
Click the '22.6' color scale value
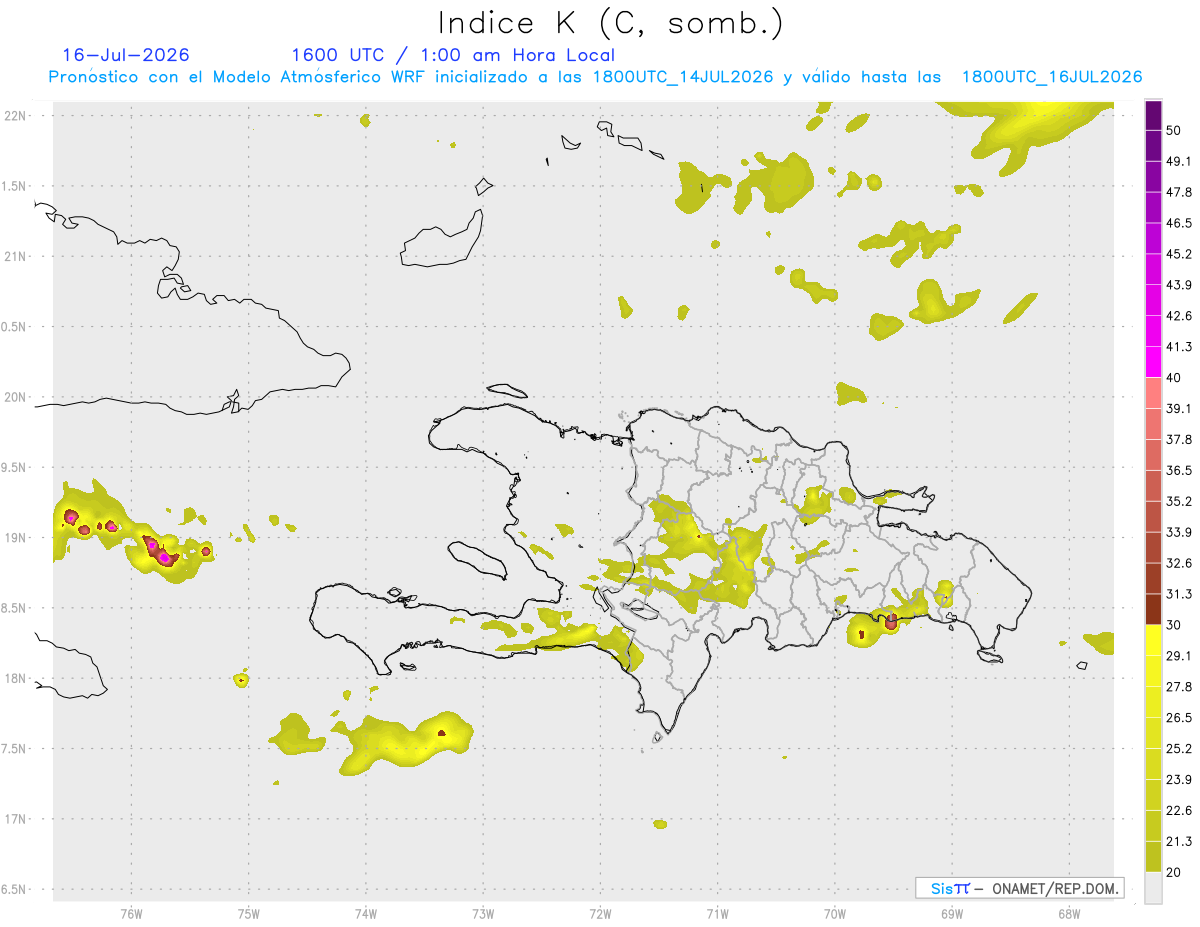(x=1179, y=811)
